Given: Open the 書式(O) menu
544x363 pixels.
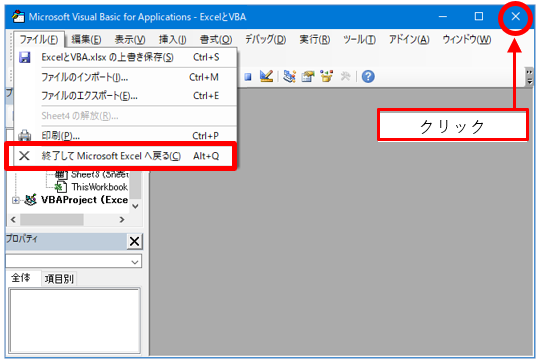Looking at the screenshot, I should tap(216, 40).
